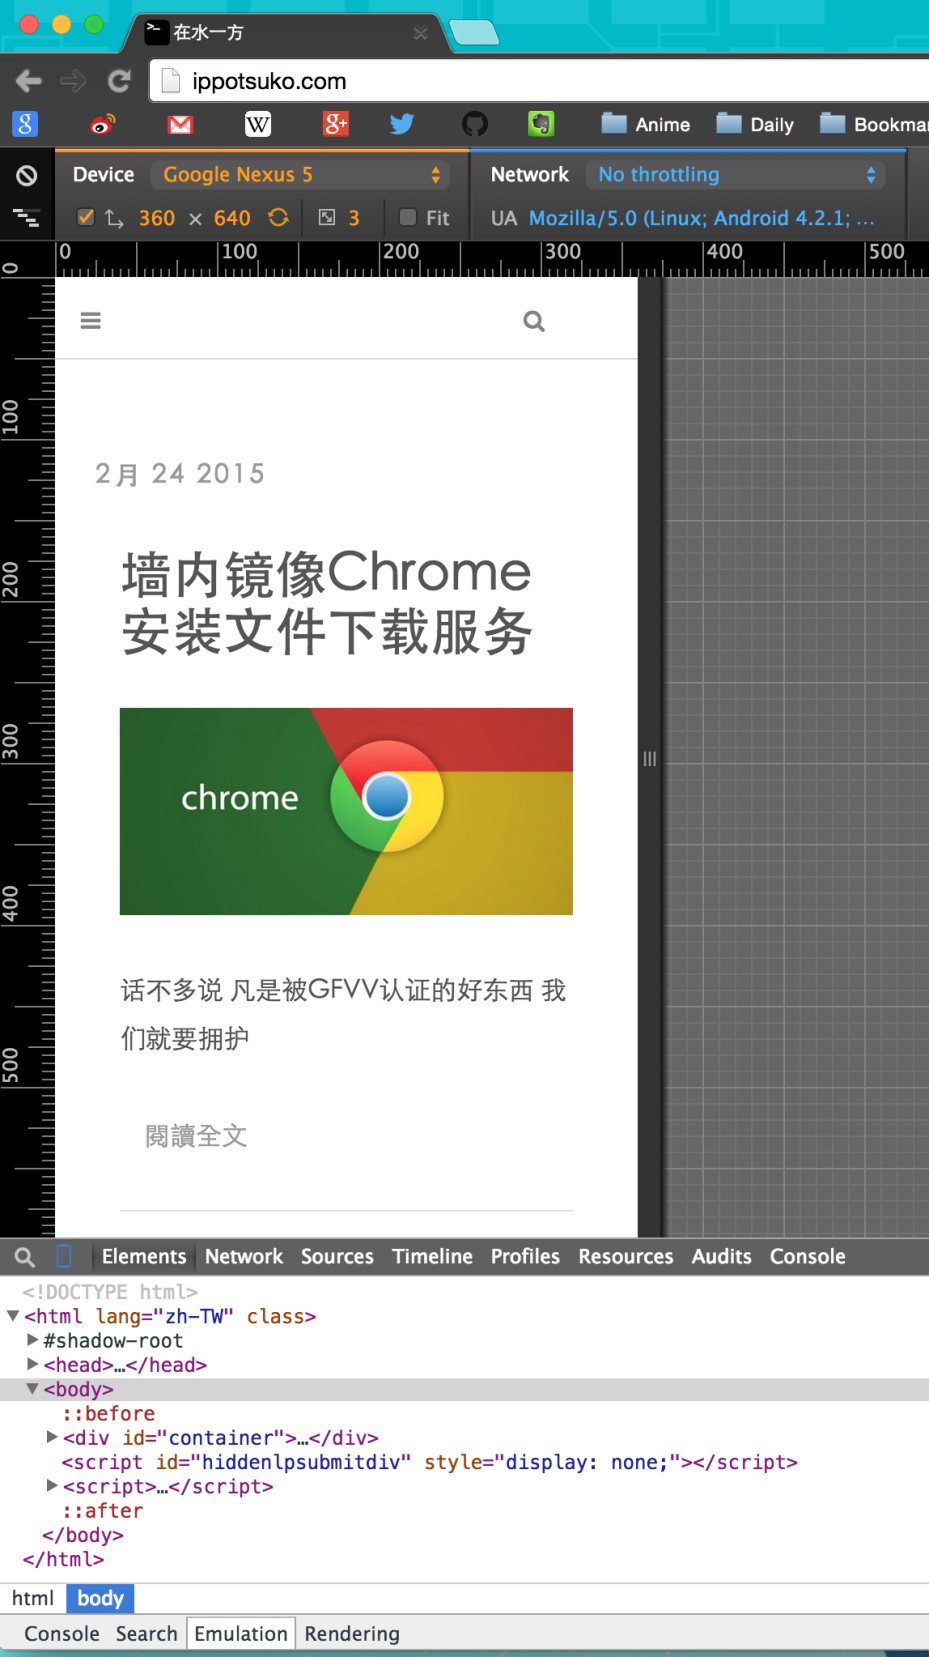Expand the head element node

33,1365
